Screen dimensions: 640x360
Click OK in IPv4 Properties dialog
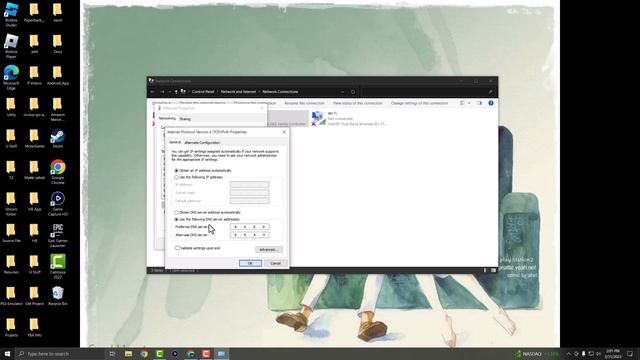click(250, 263)
